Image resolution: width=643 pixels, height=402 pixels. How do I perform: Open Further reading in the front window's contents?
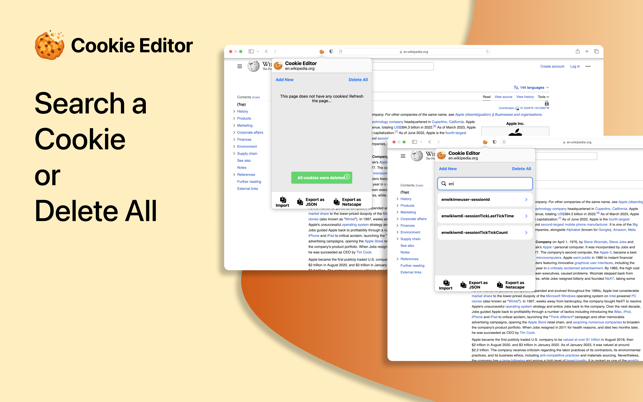[x=412, y=266]
